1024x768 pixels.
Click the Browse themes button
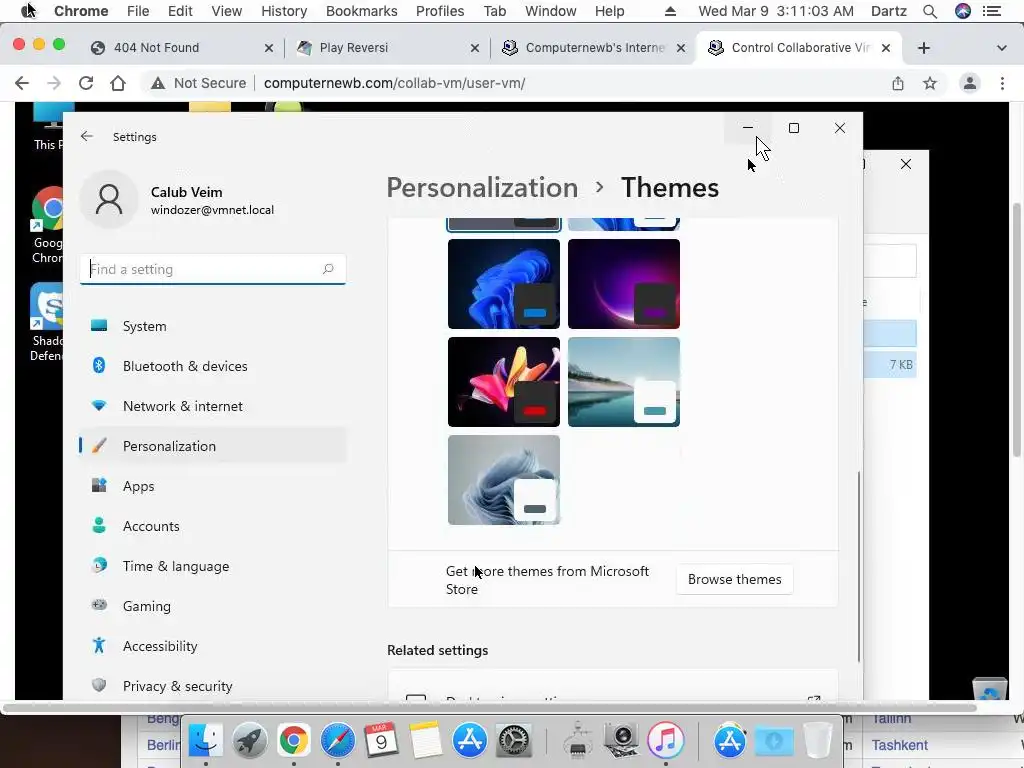(735, 579)
